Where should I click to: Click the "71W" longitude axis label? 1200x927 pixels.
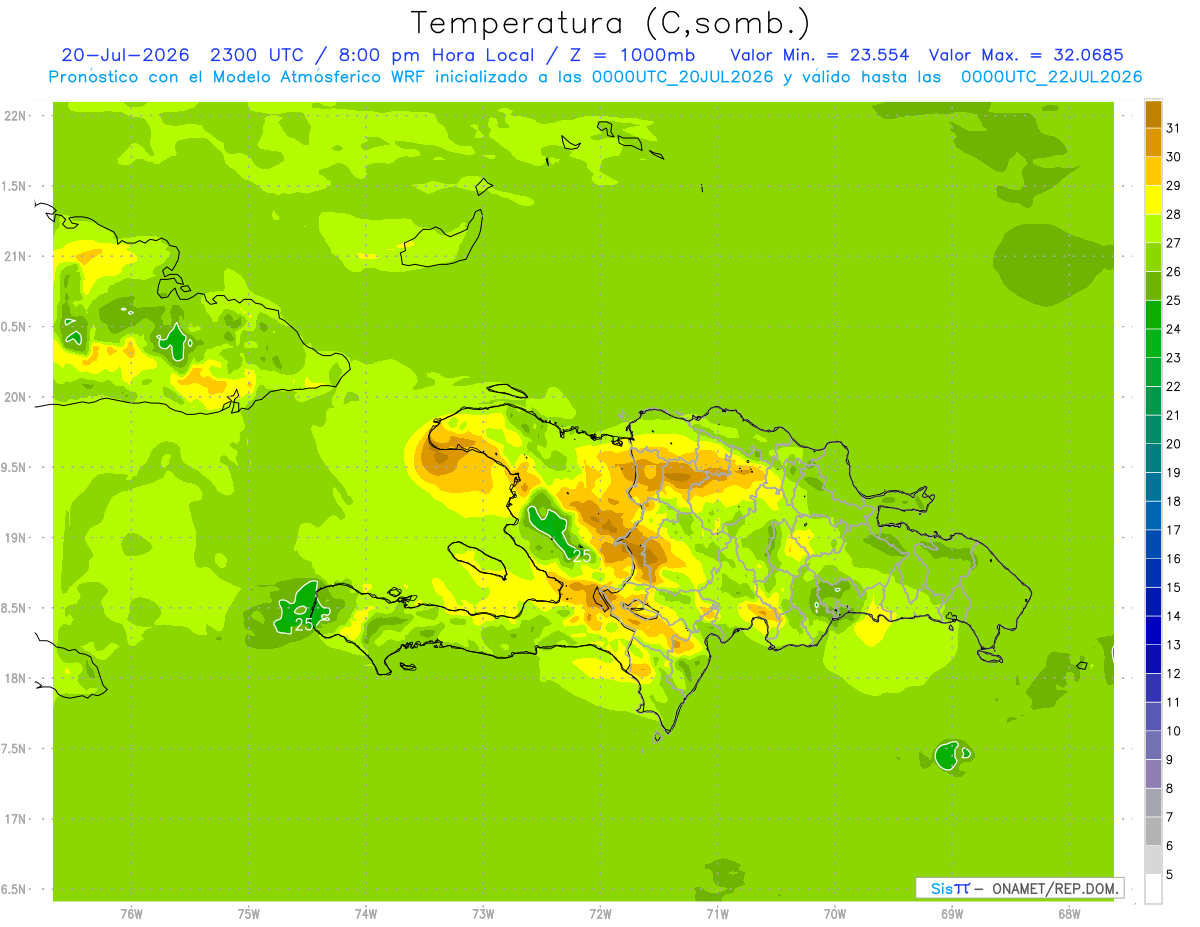(x=717, y=914)
